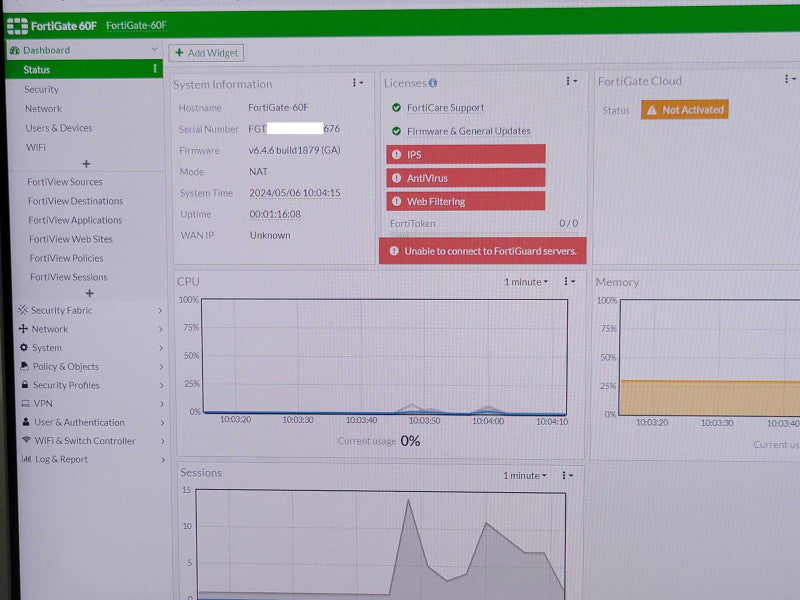Open FortiView Sources
The width and height of the screenshot is (800, 600).
(x=65, y=182)
